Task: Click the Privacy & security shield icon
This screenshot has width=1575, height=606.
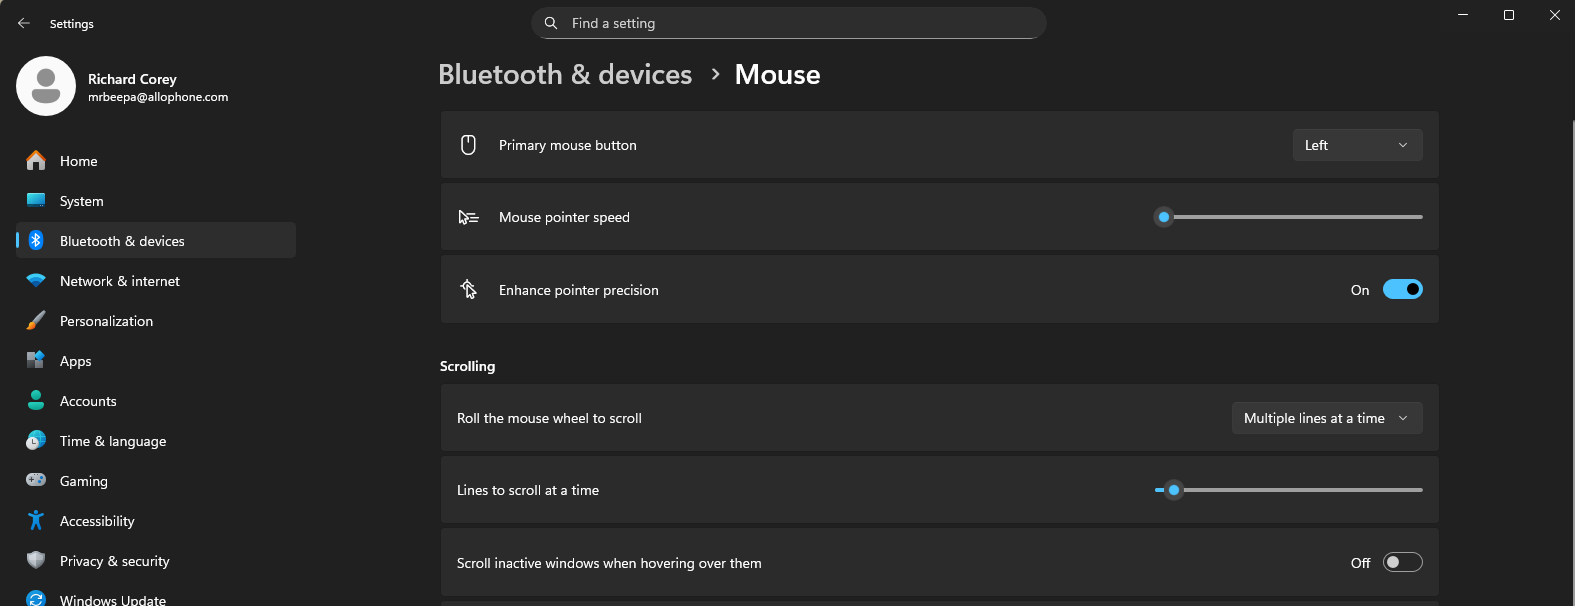Action: point(36,560)
